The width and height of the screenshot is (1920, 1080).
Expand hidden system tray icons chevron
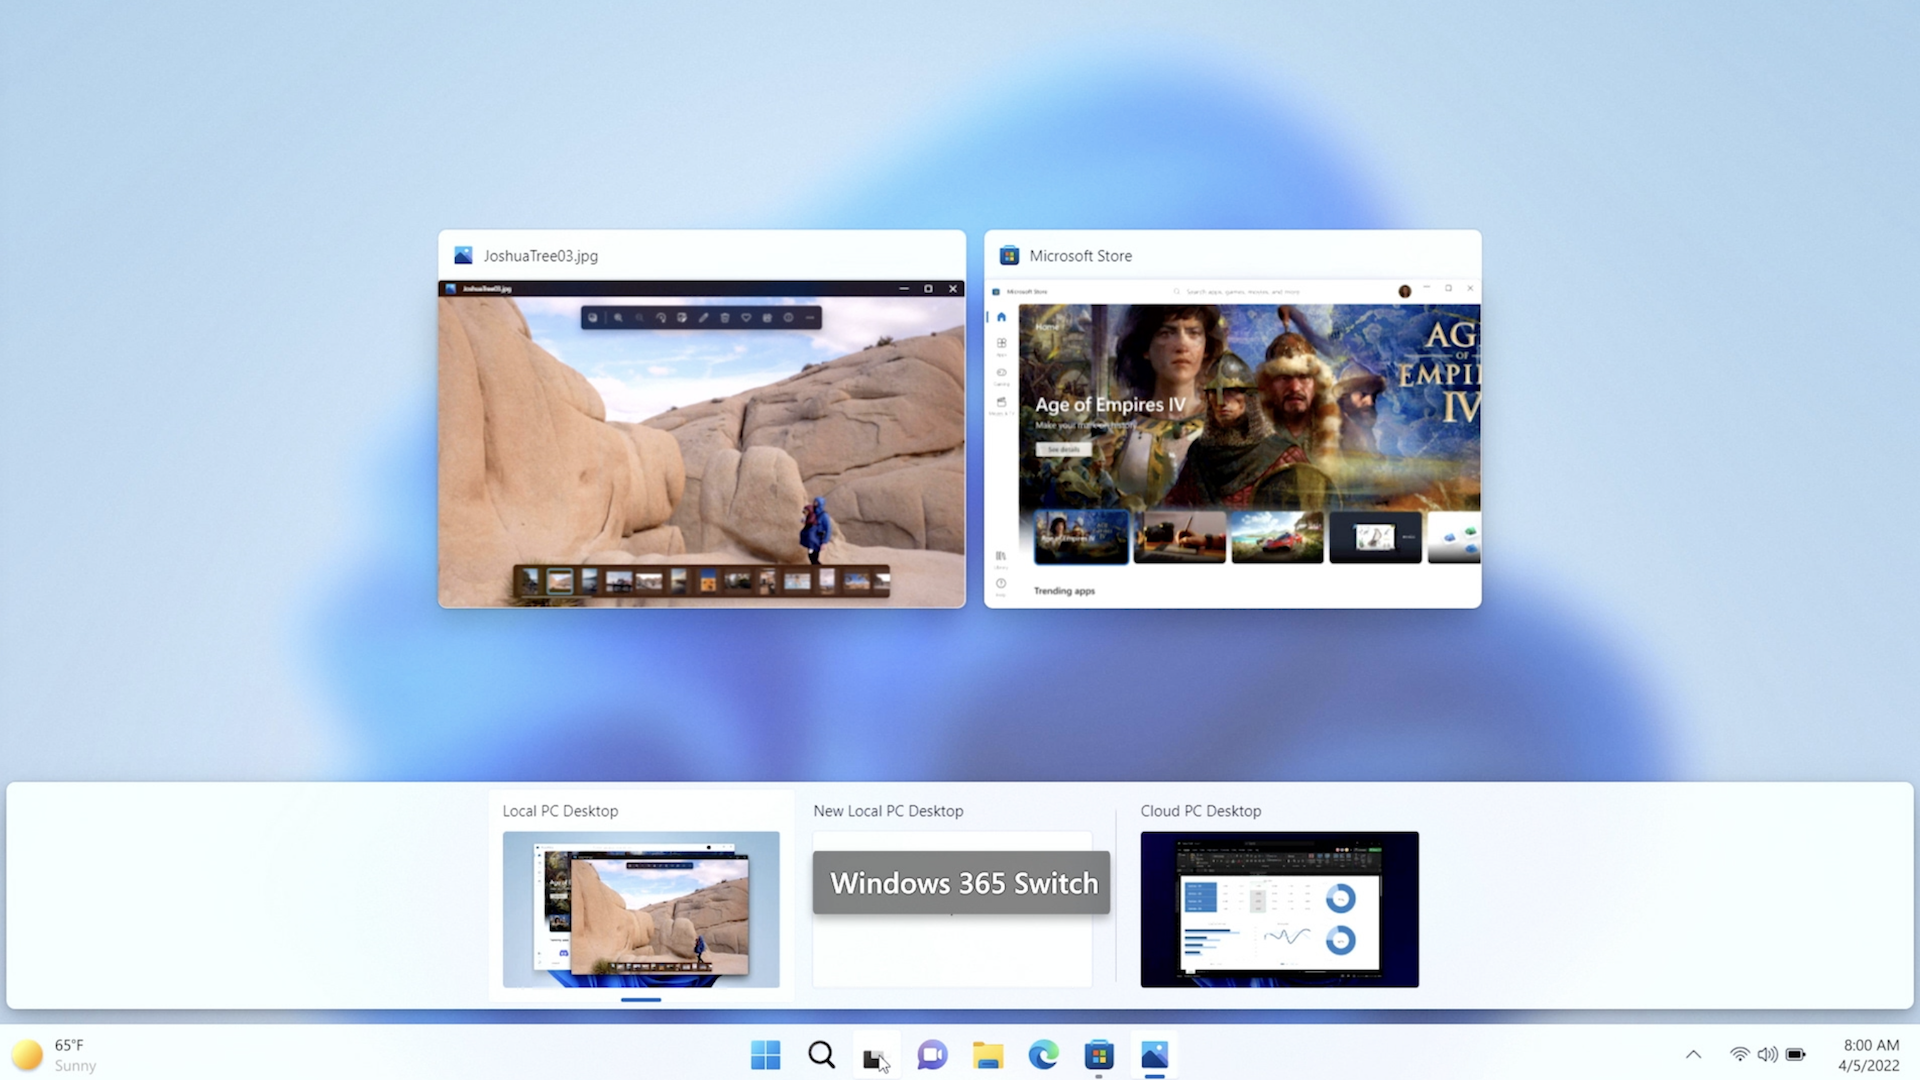coord(1693,1054)
